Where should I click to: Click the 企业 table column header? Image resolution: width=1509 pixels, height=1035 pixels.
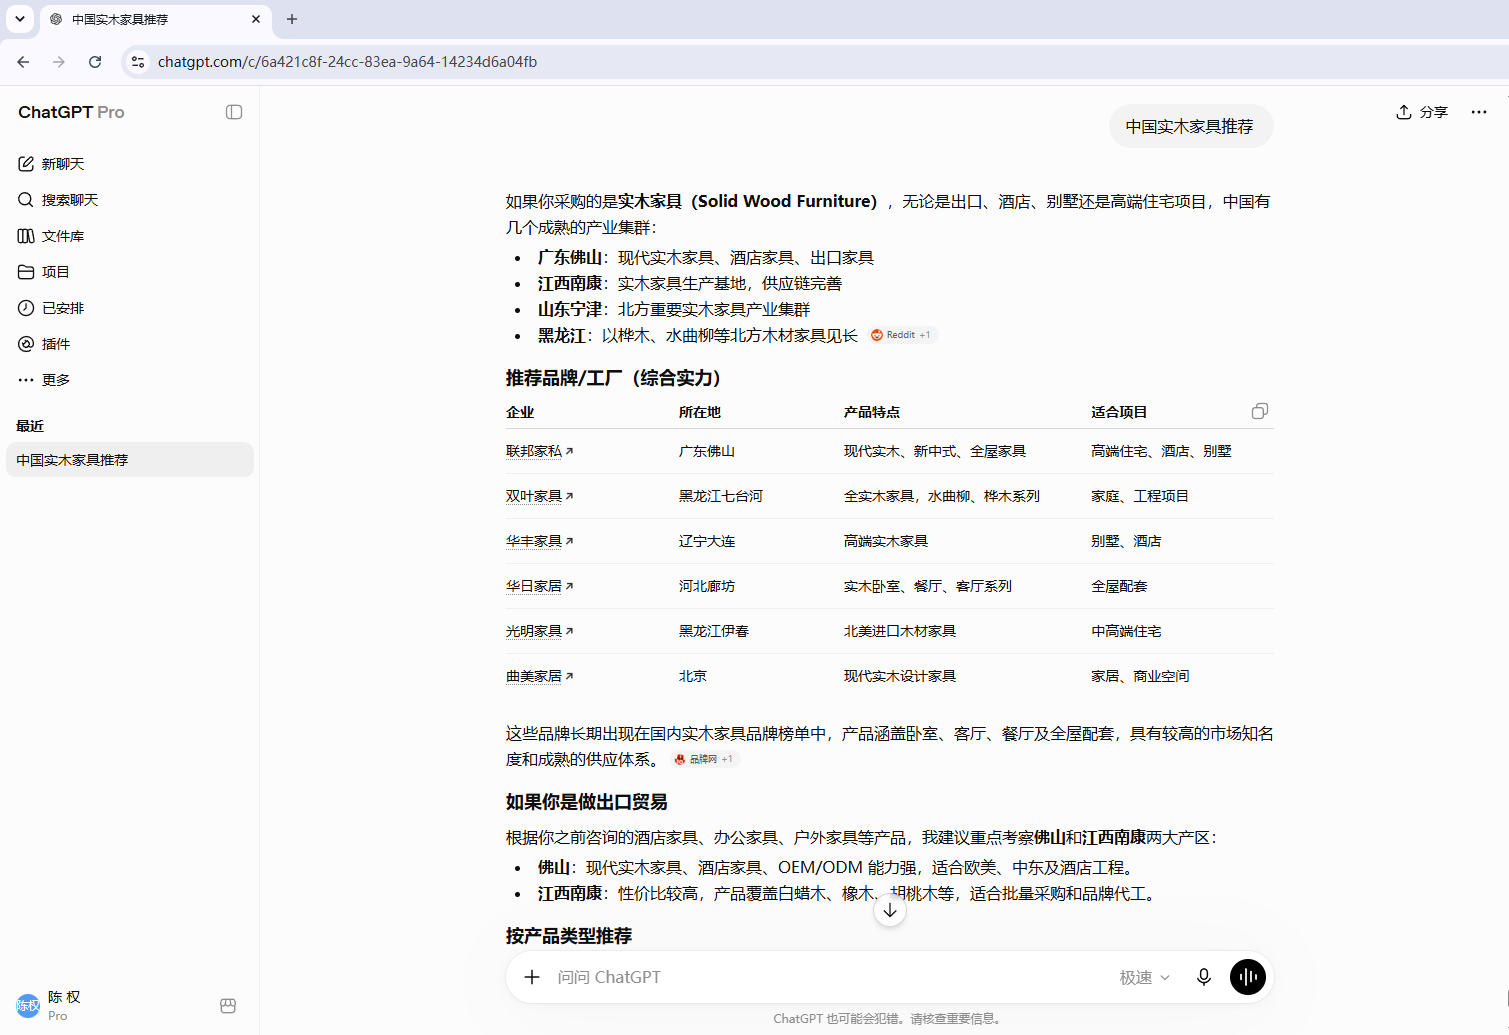[x=520, y=412]
